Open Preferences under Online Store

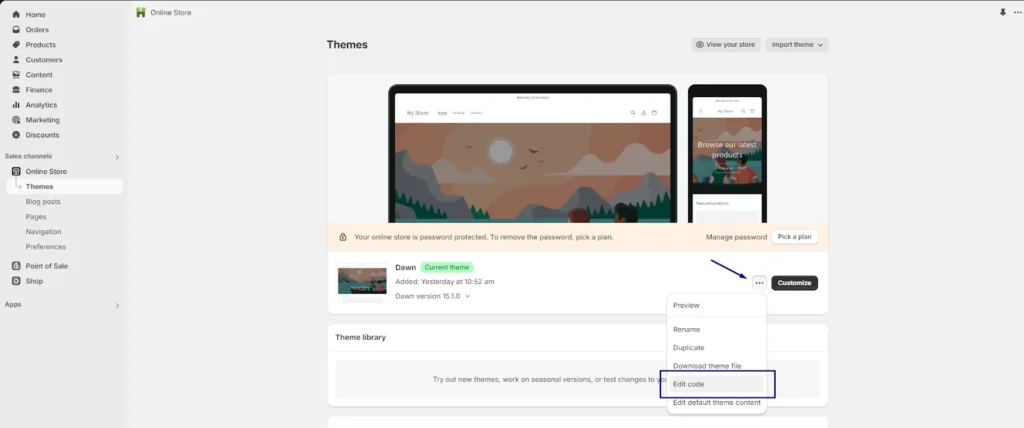click(46, 246)
